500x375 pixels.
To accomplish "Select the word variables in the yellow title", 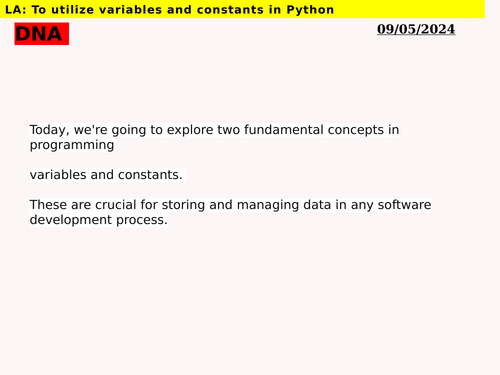I will coord(130,10).
